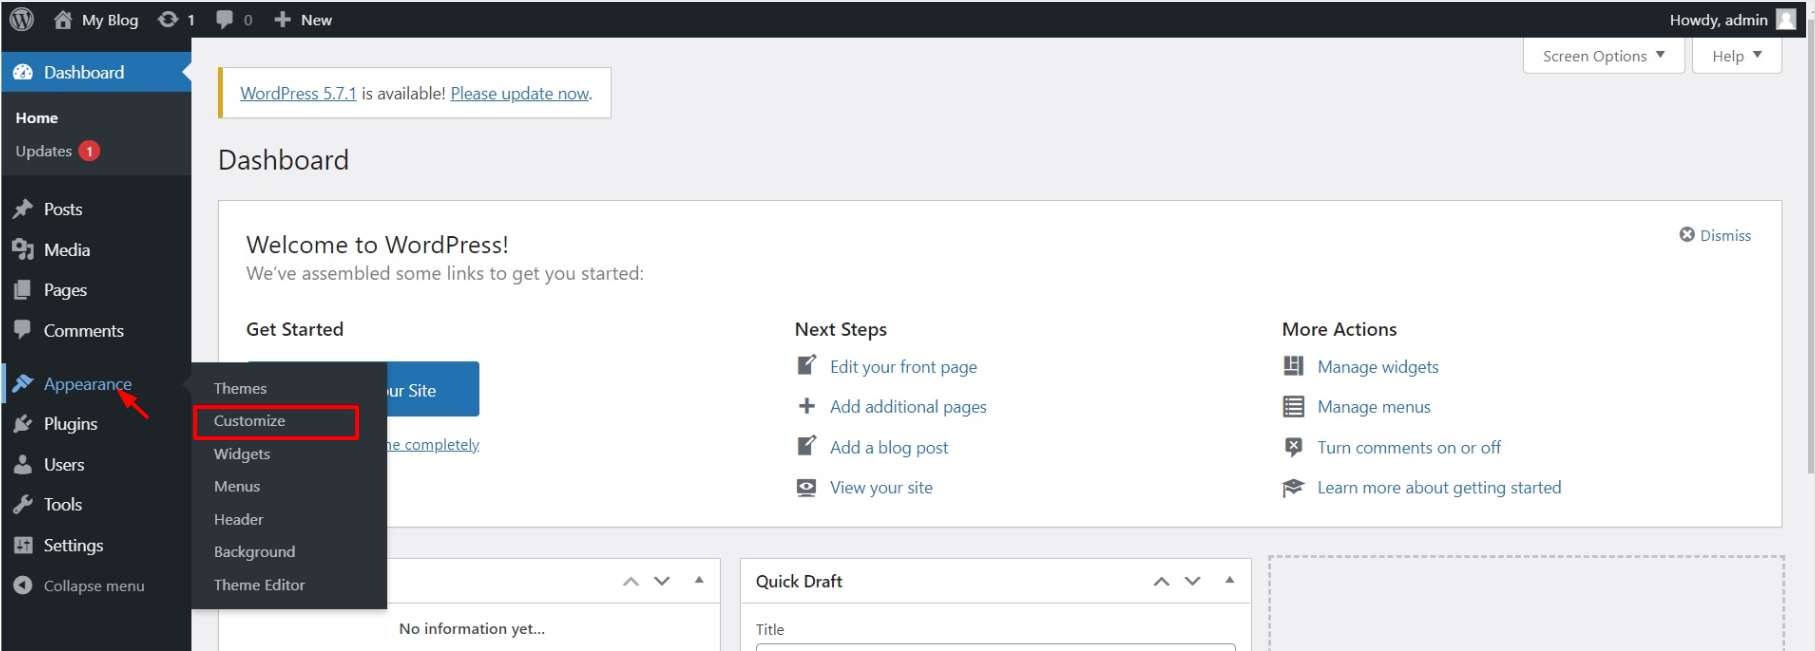Click the Manage widgets icon
Screen dimensions: 1815x651
point(1293,366)
